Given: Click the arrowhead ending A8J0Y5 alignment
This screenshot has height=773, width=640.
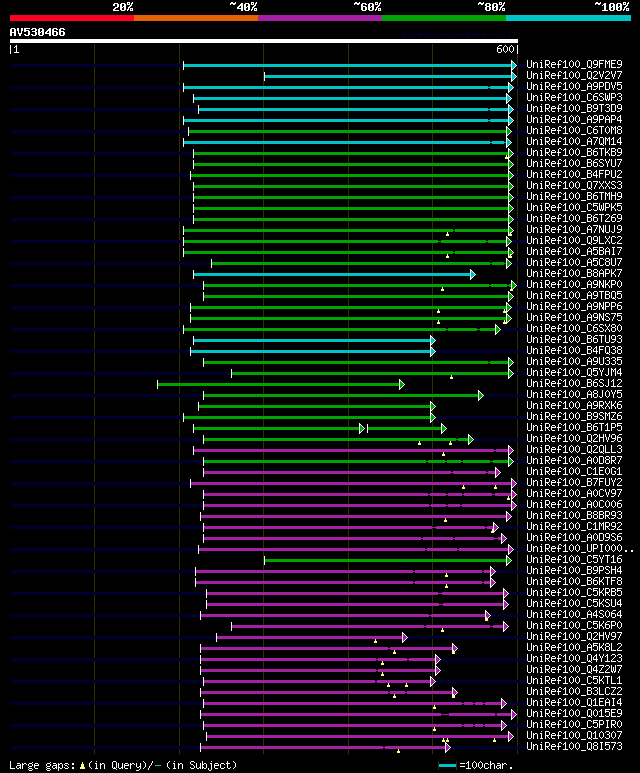Looking at the screenshot, I should tap(481, 395).
